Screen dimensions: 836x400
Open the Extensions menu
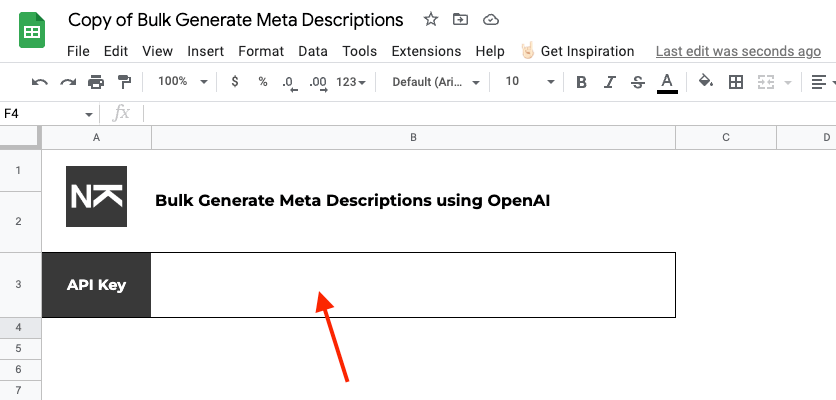pos(426,51)
